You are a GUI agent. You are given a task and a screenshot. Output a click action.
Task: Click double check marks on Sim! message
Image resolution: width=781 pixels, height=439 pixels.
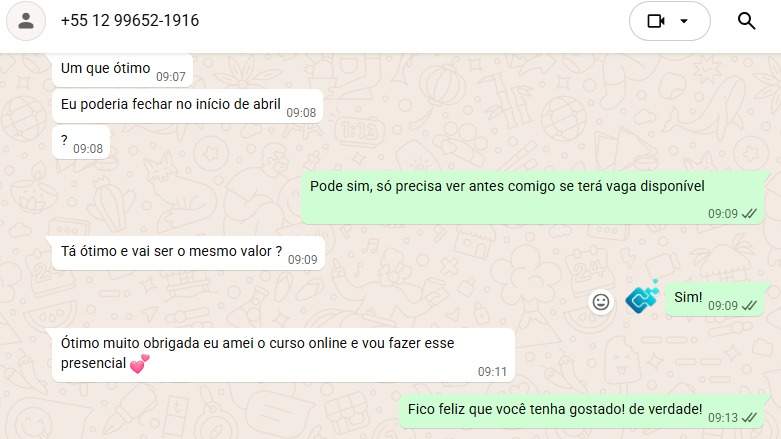[x=749, y=305]
